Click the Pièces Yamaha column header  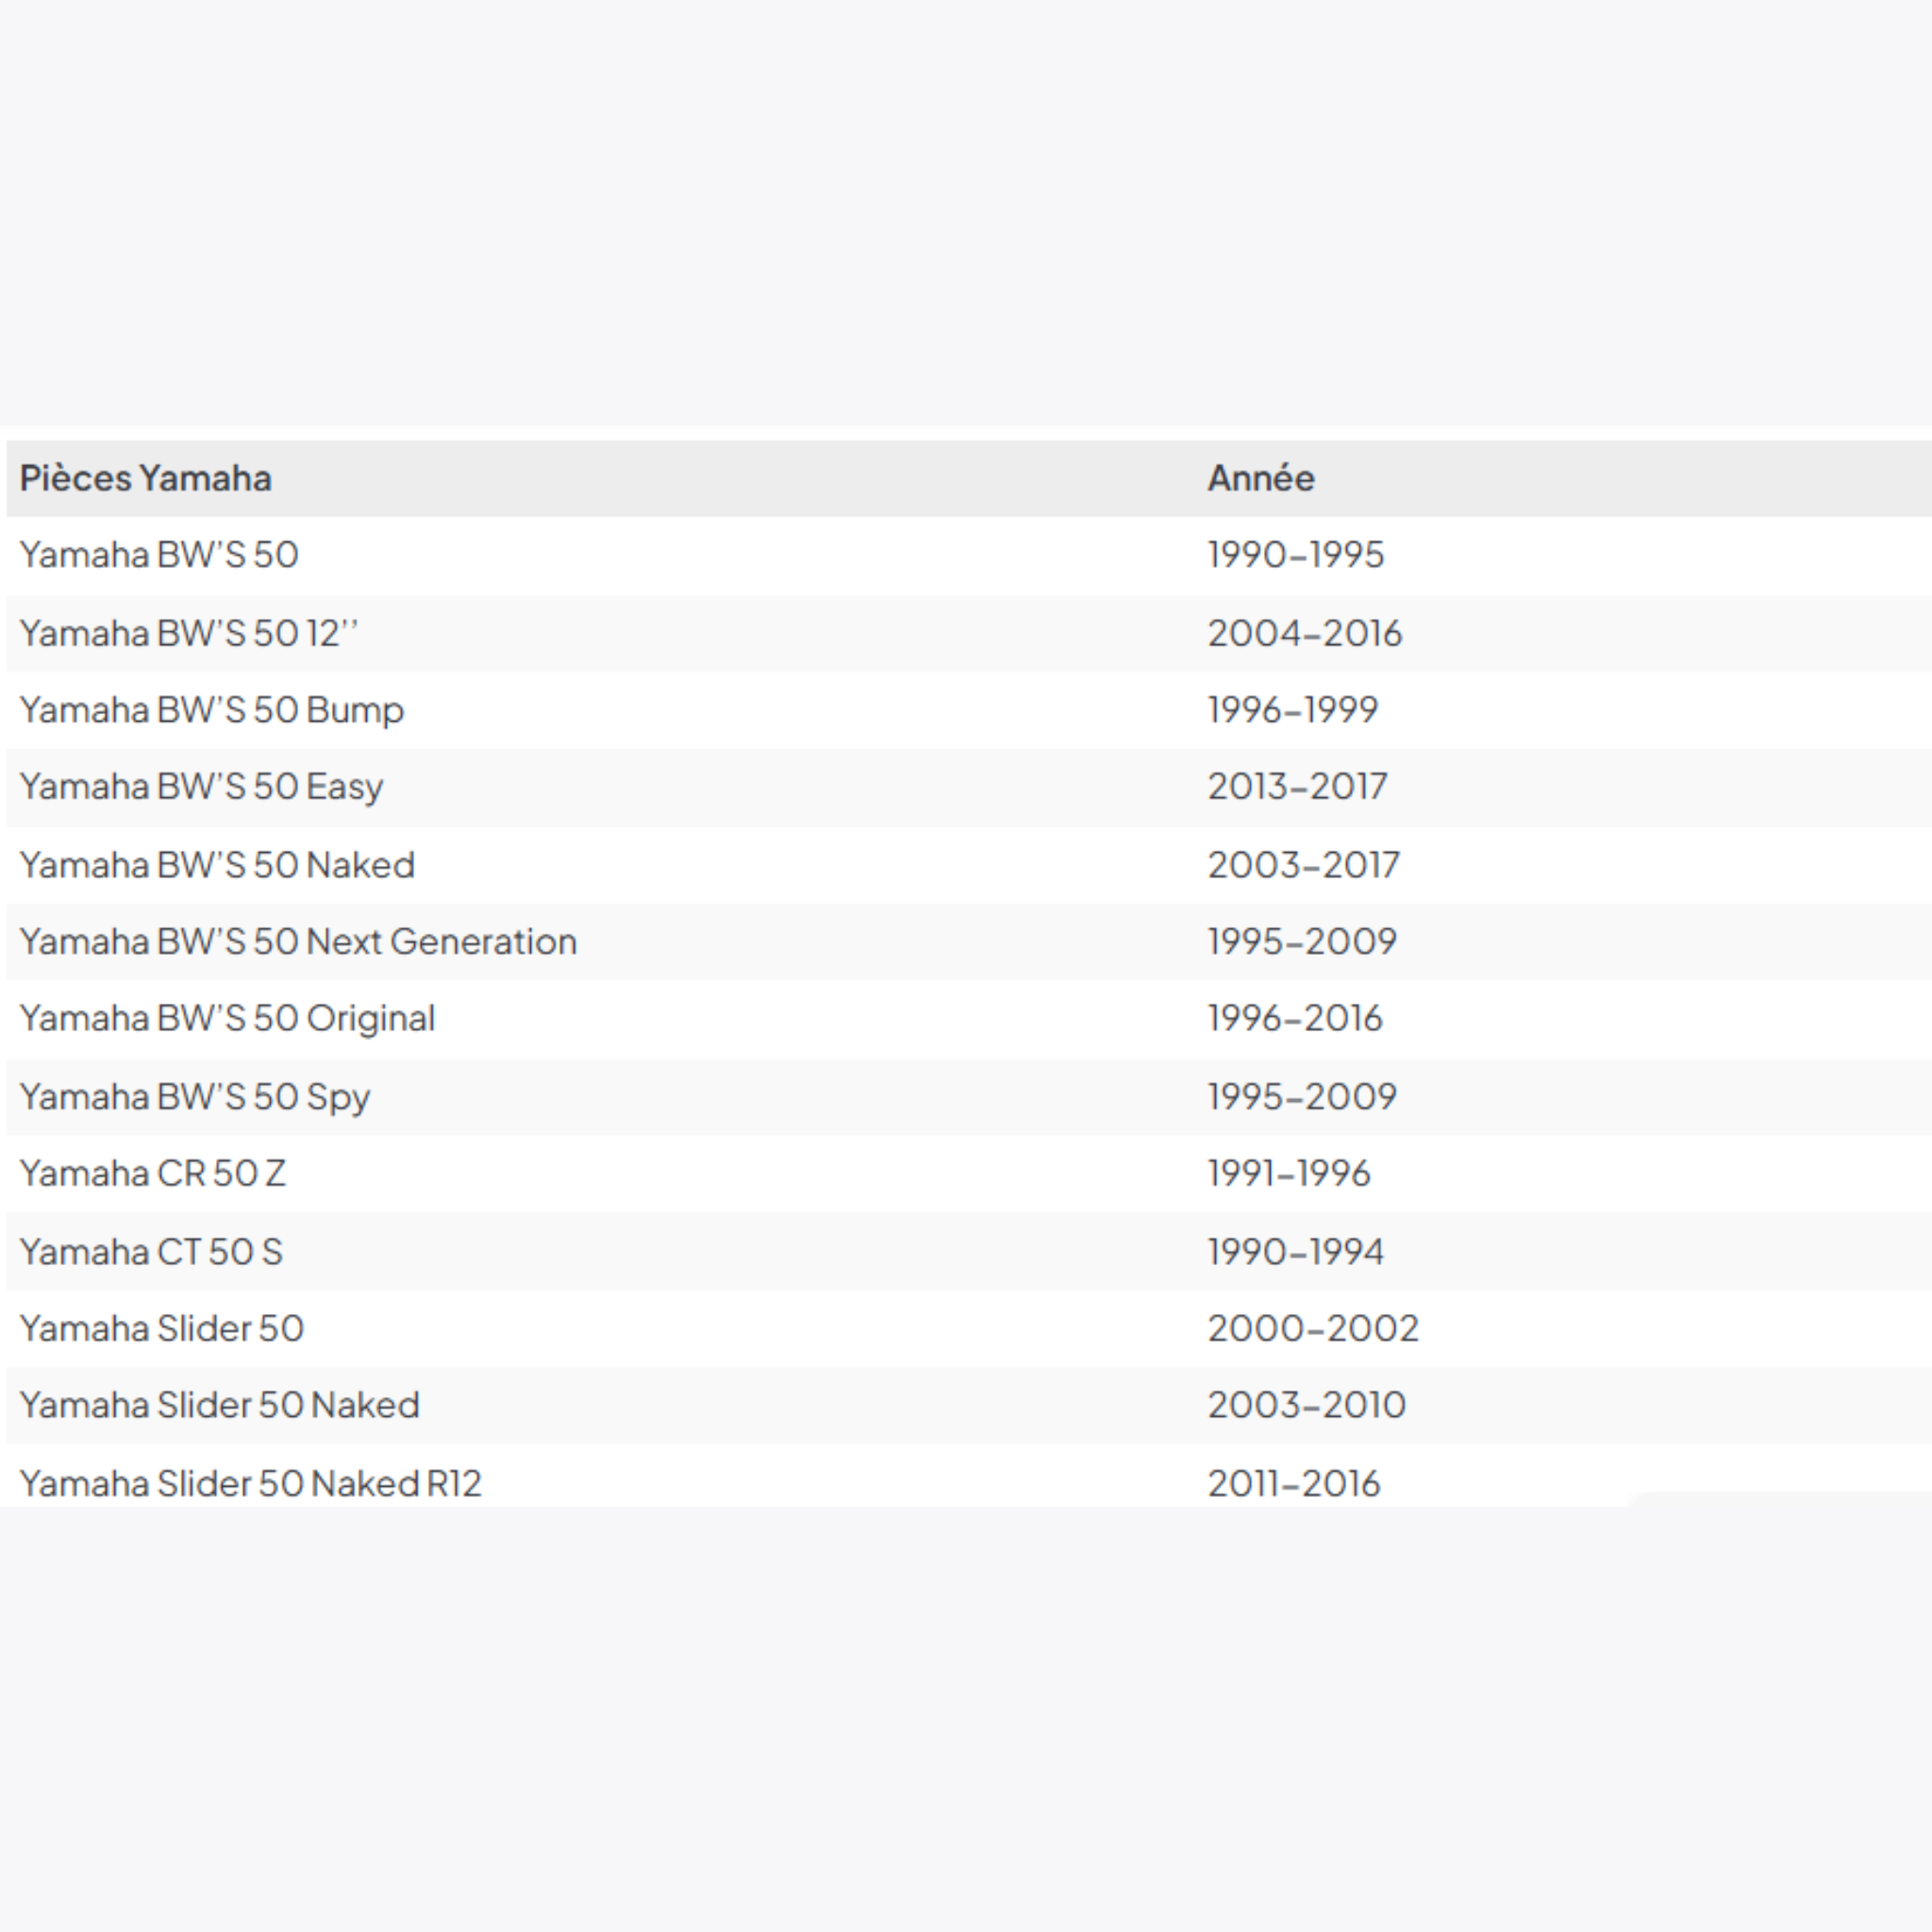(146, 478)
